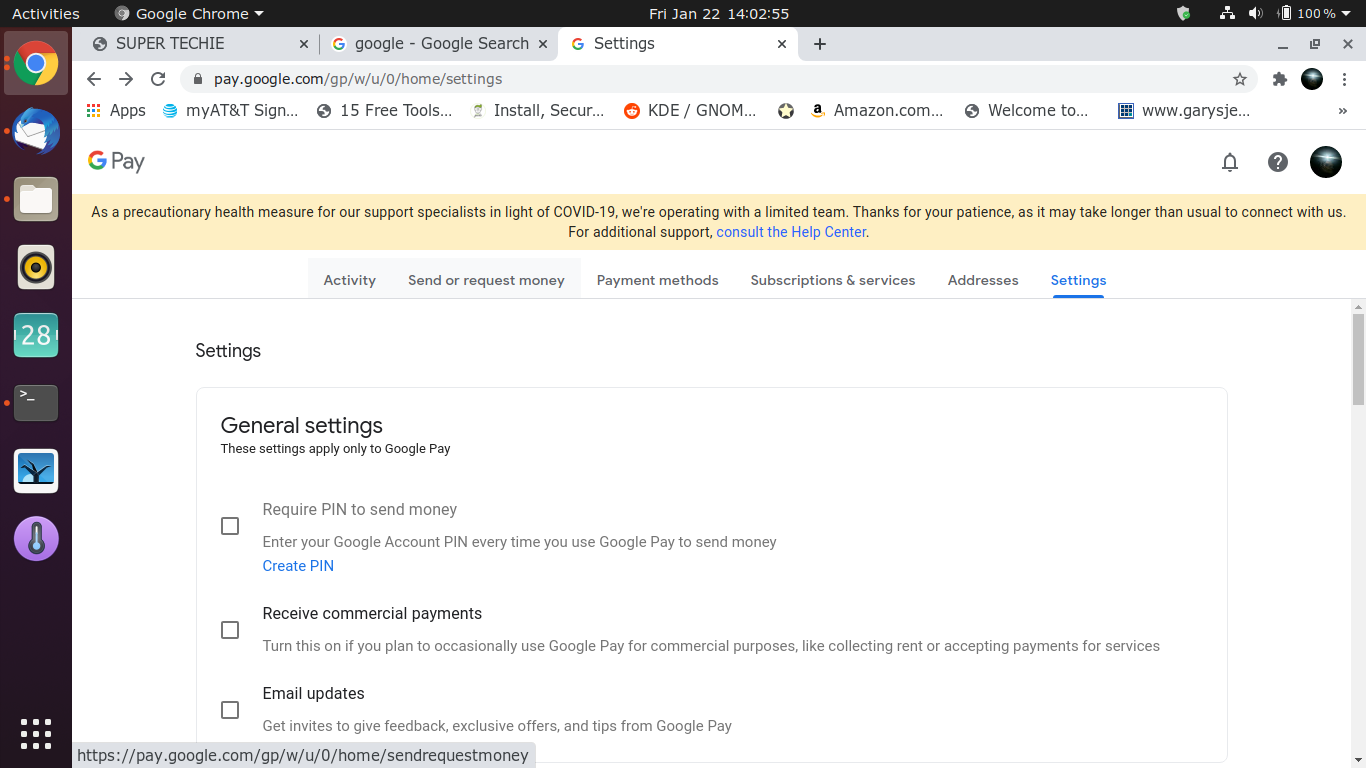
Task: Open the Chrome extensions puzzle icon
Action: [x=1279, y=79]
